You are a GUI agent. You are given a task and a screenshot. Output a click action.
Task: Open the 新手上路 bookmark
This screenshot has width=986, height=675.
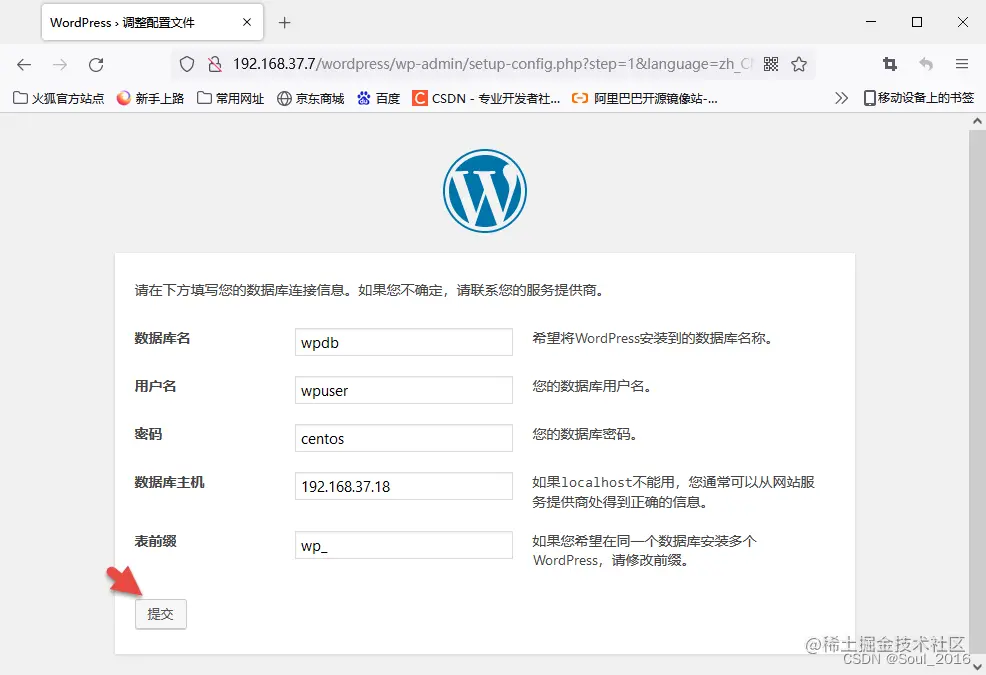(150, 98)
